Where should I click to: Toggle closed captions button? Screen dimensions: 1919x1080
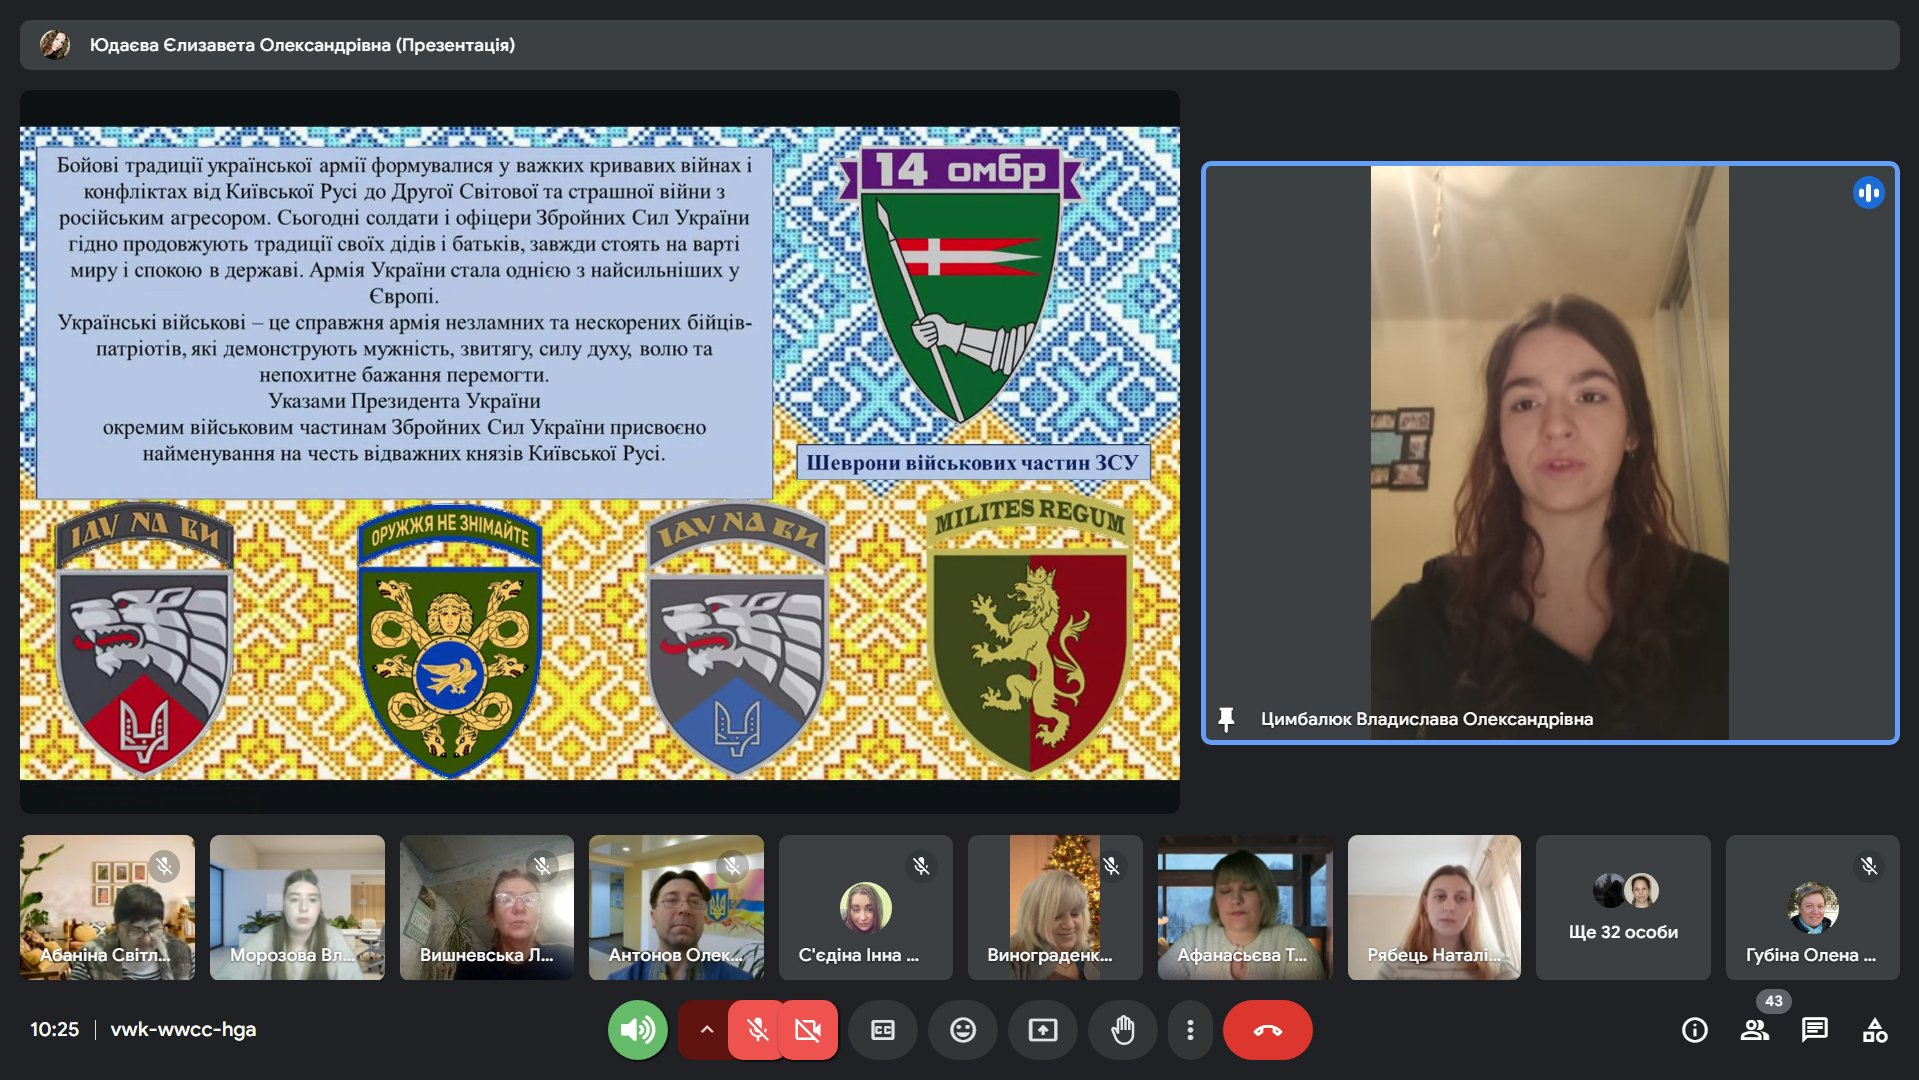(x=883, y=1029)
